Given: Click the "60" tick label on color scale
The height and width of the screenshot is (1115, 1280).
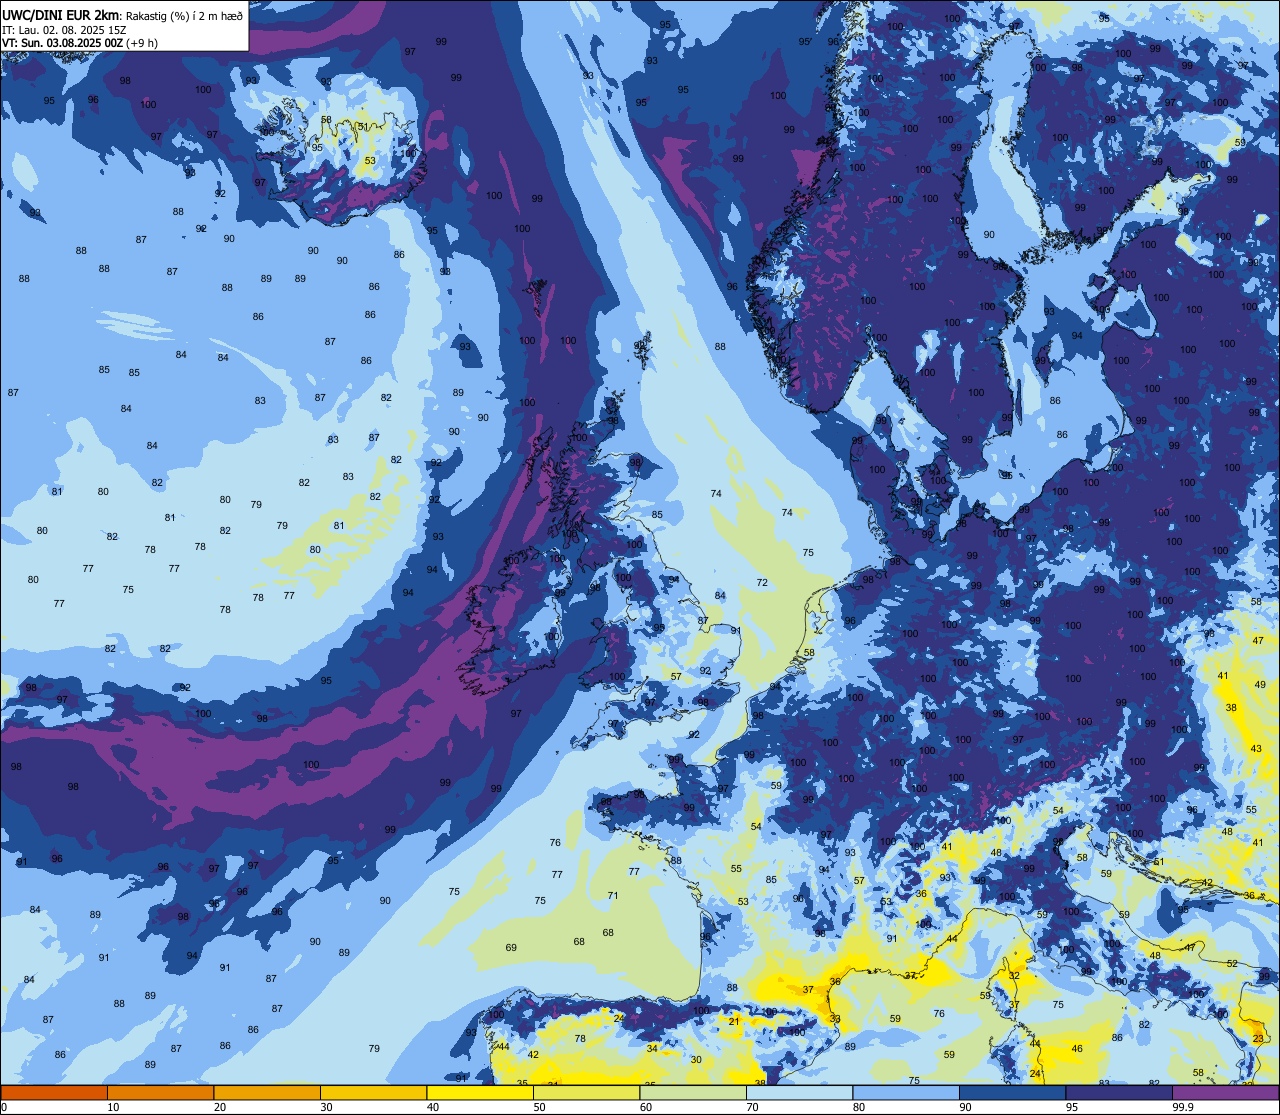Looking at the screenshot, I should pos(646,1107).
